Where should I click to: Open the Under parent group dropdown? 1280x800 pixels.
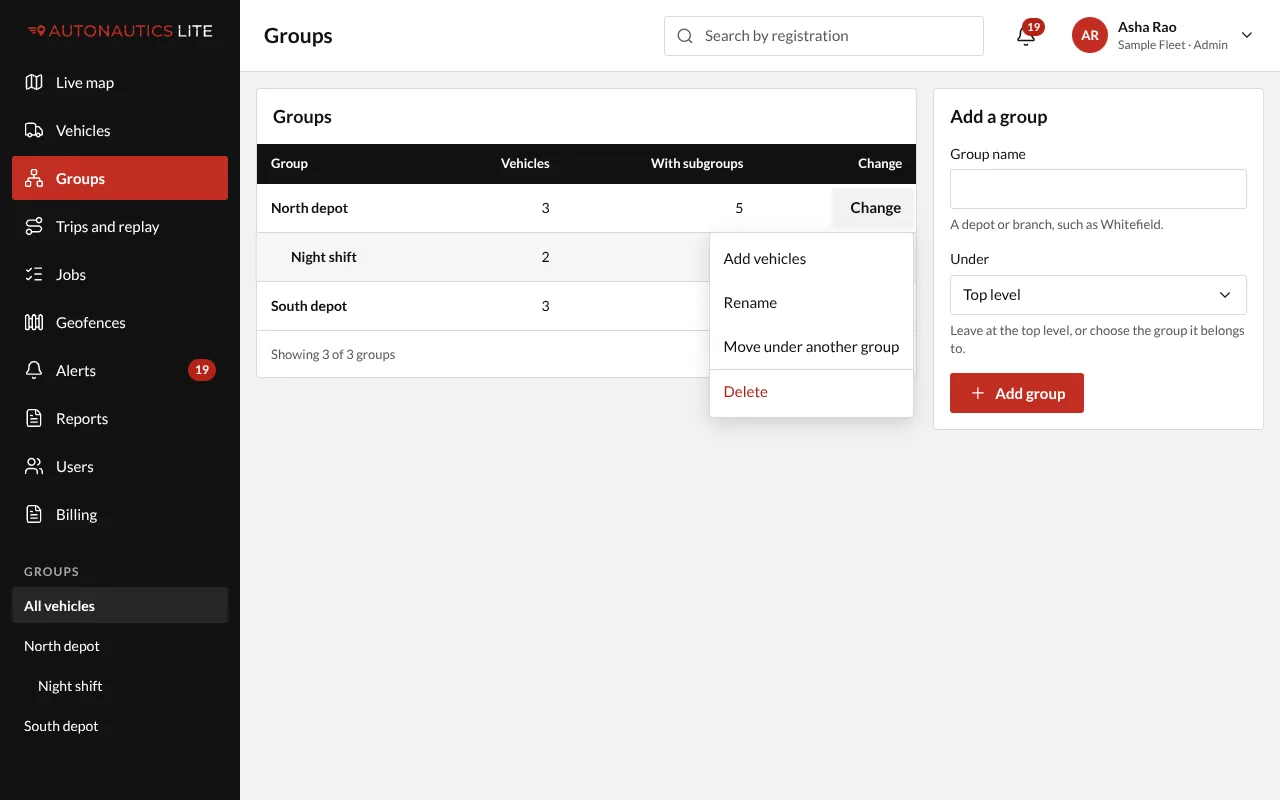pos(1098,295)
